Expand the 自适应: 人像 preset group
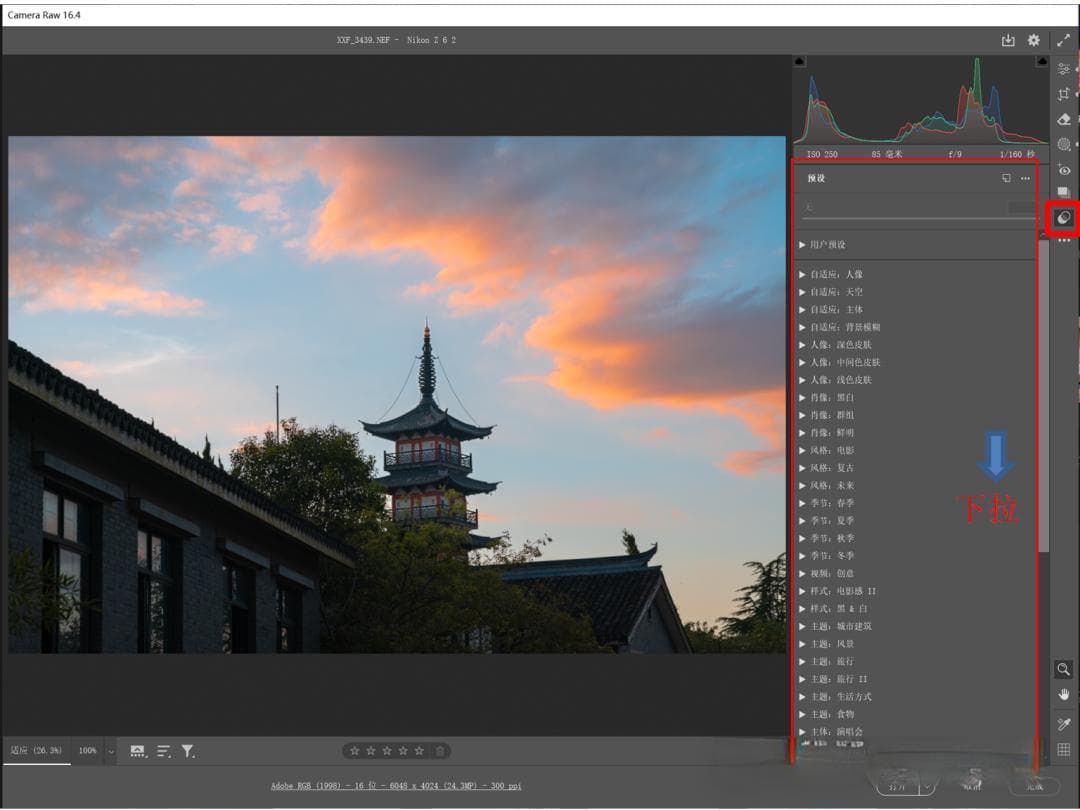Image resolution: width=1080 pixels, height=810 pixels. point(802,274)
